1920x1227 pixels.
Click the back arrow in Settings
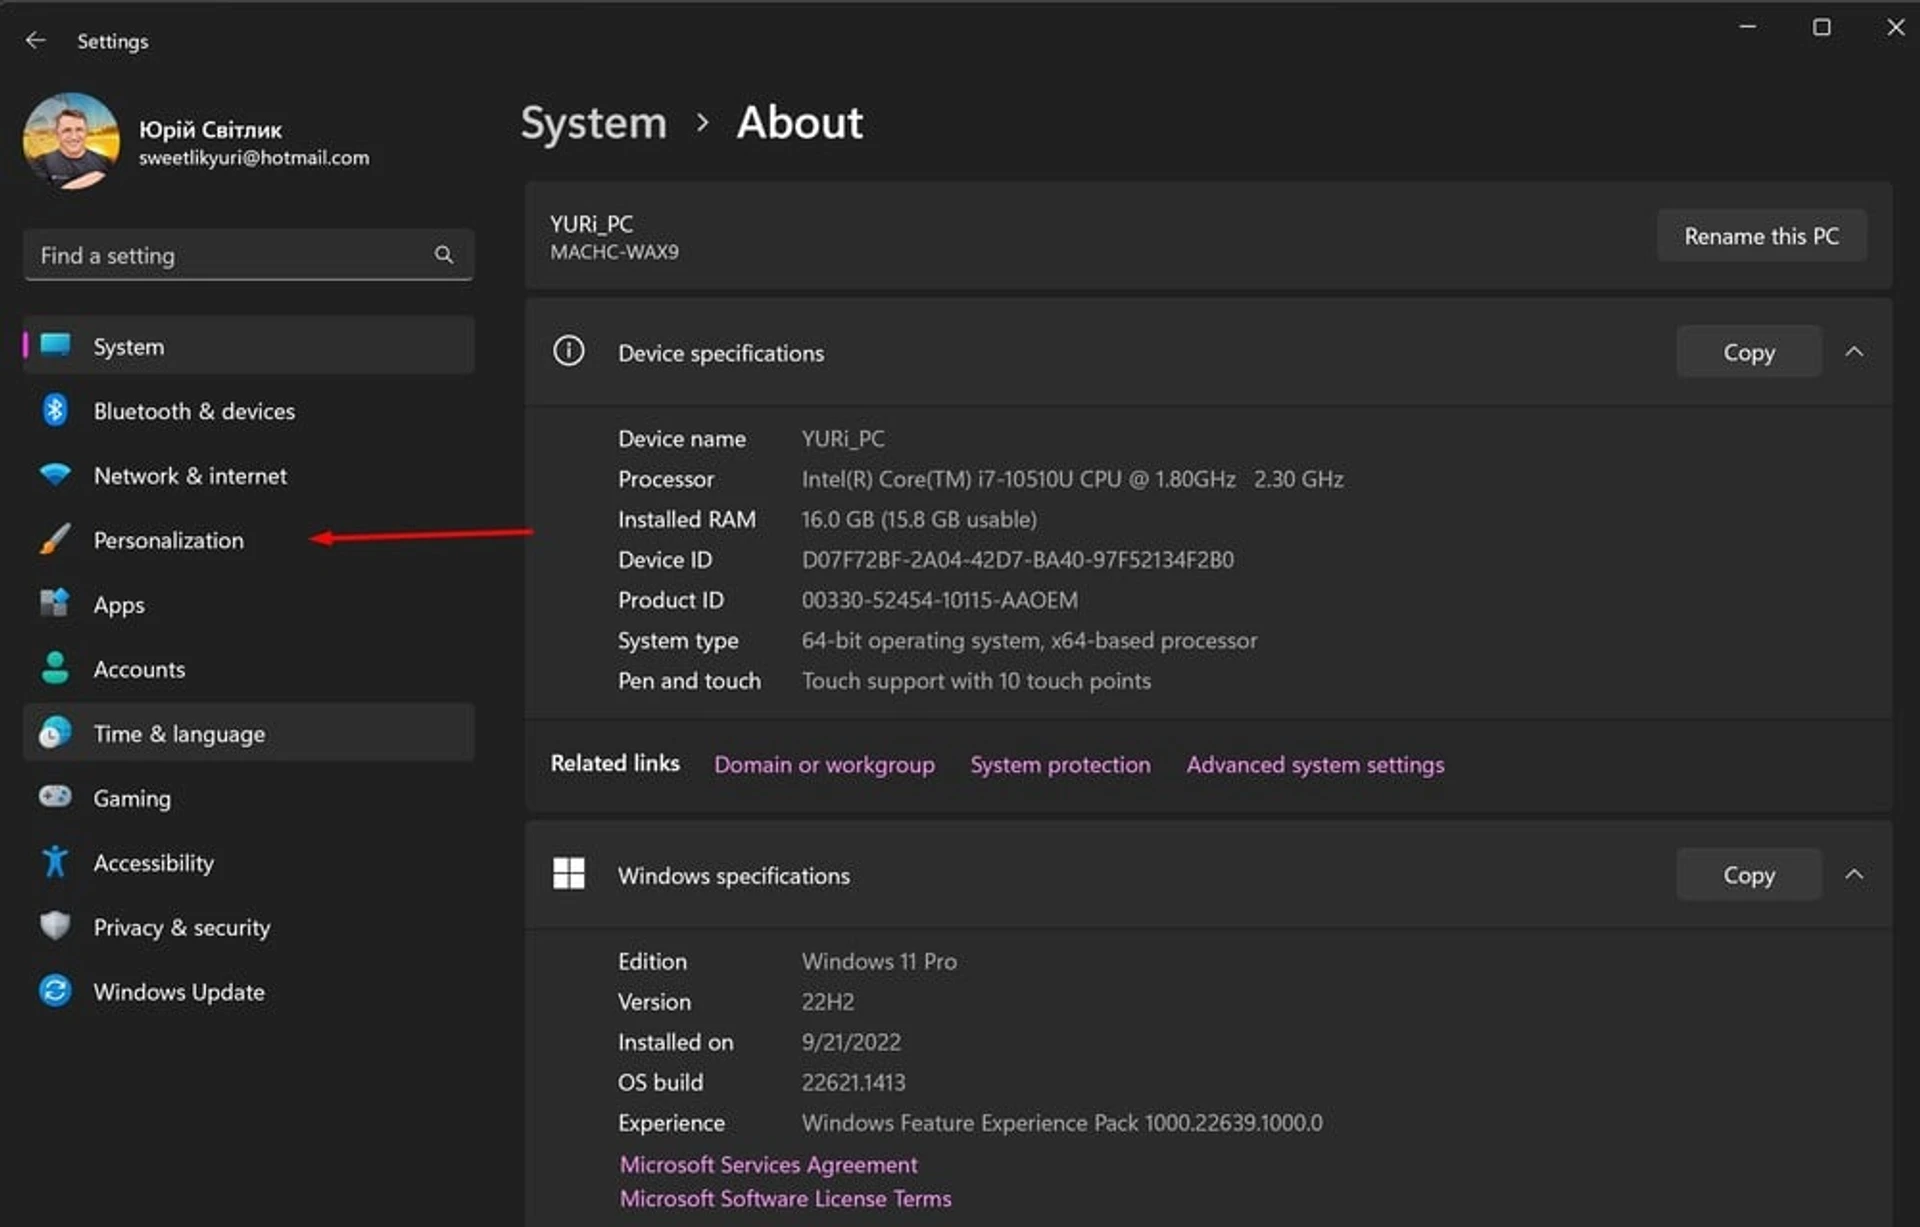(x=36, y=40)
